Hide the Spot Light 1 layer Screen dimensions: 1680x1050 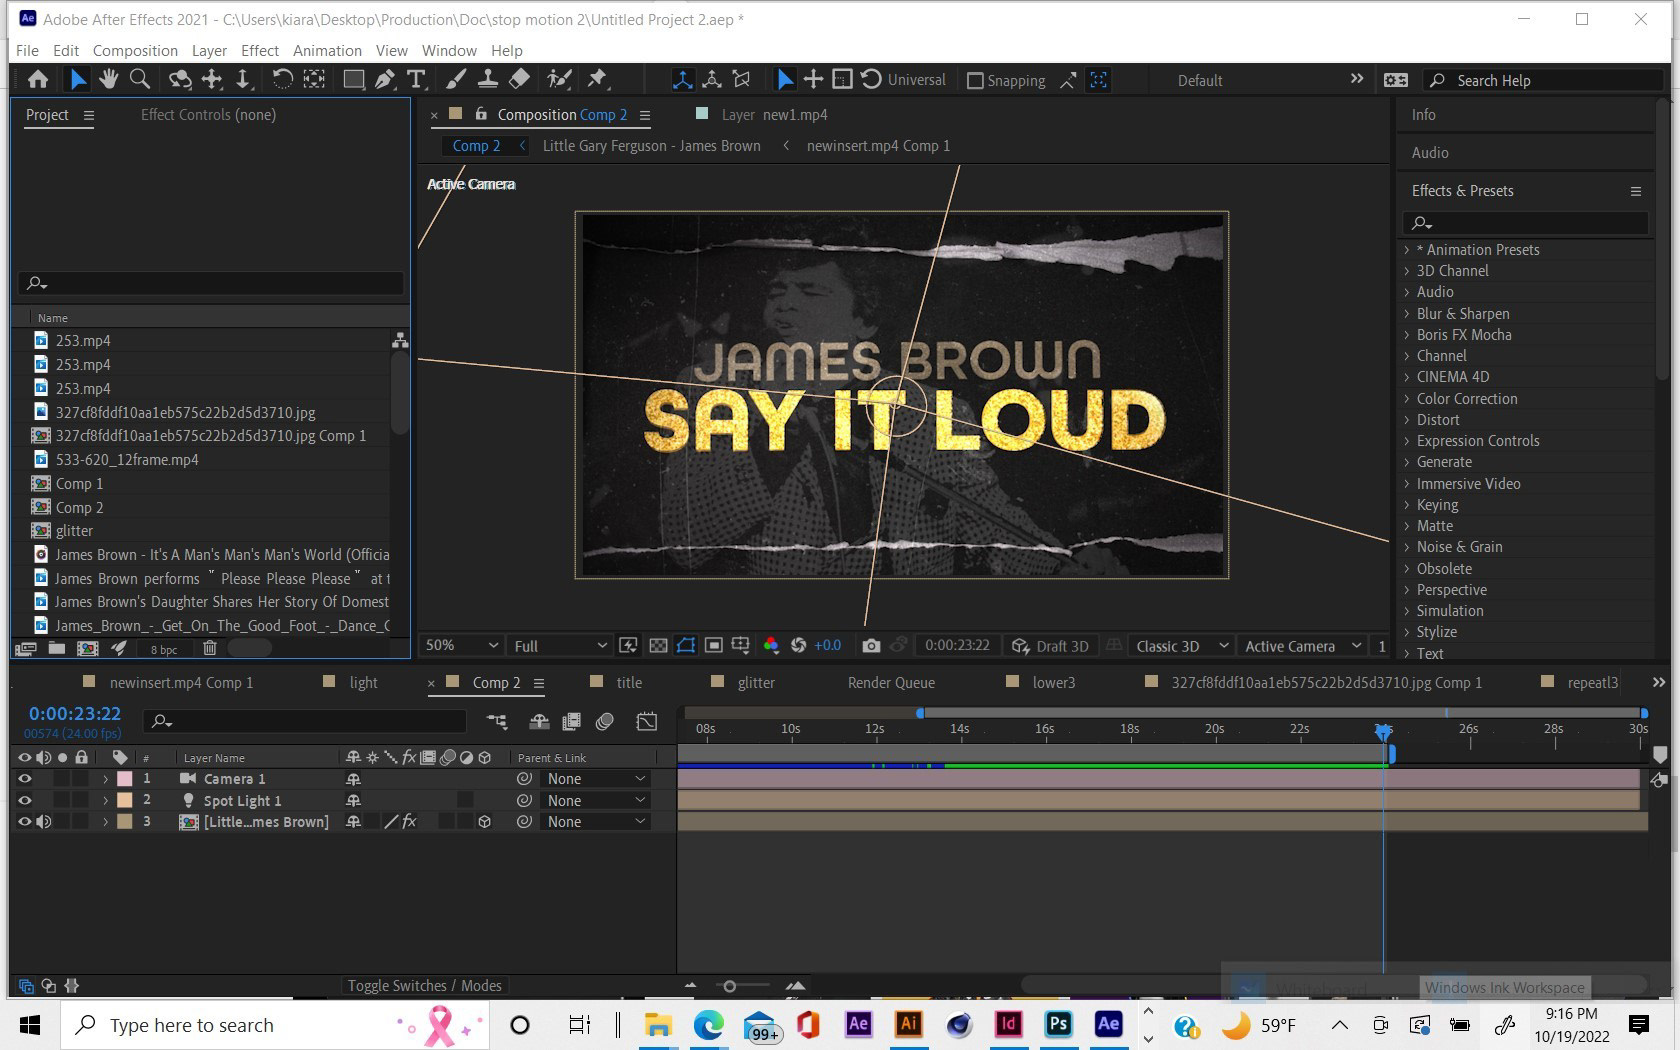[25, 800]
